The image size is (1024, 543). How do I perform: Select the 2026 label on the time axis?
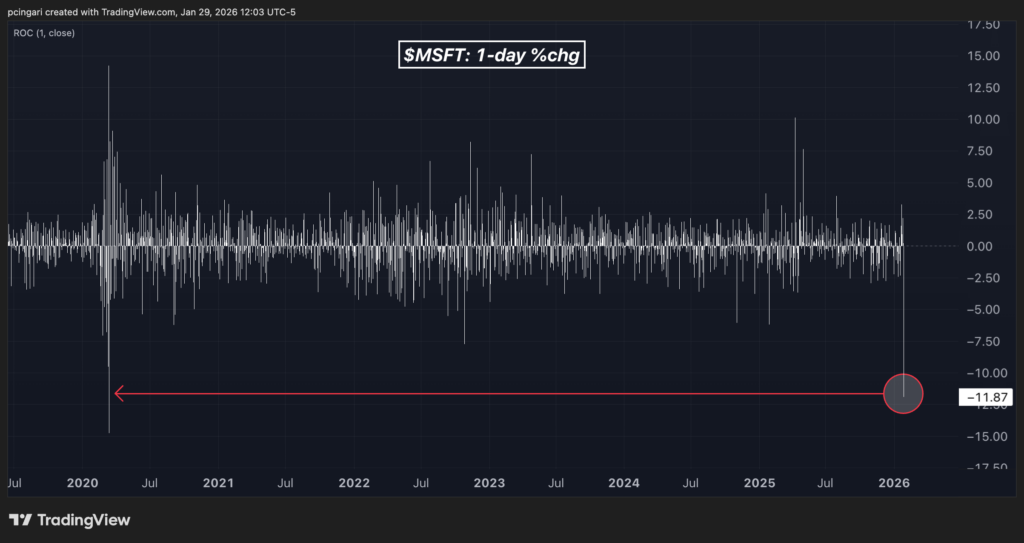(x=893, y=483)
